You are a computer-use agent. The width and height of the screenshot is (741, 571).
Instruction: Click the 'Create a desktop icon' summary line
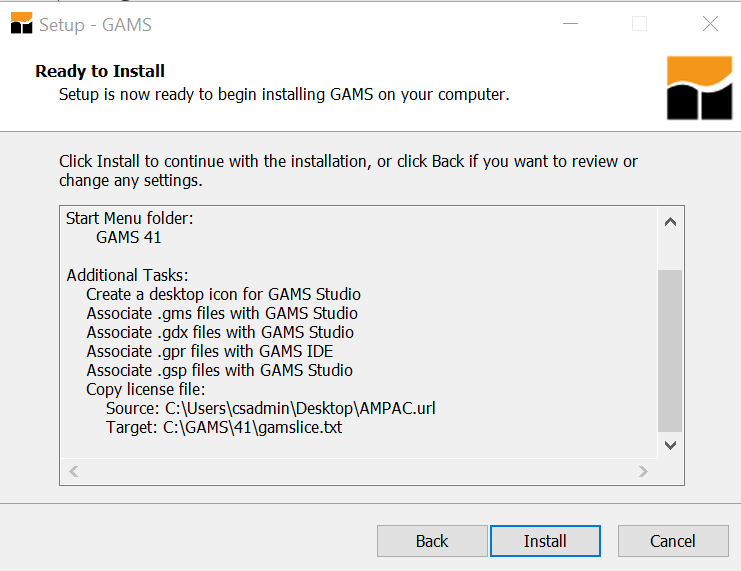(x=223, y=294)
